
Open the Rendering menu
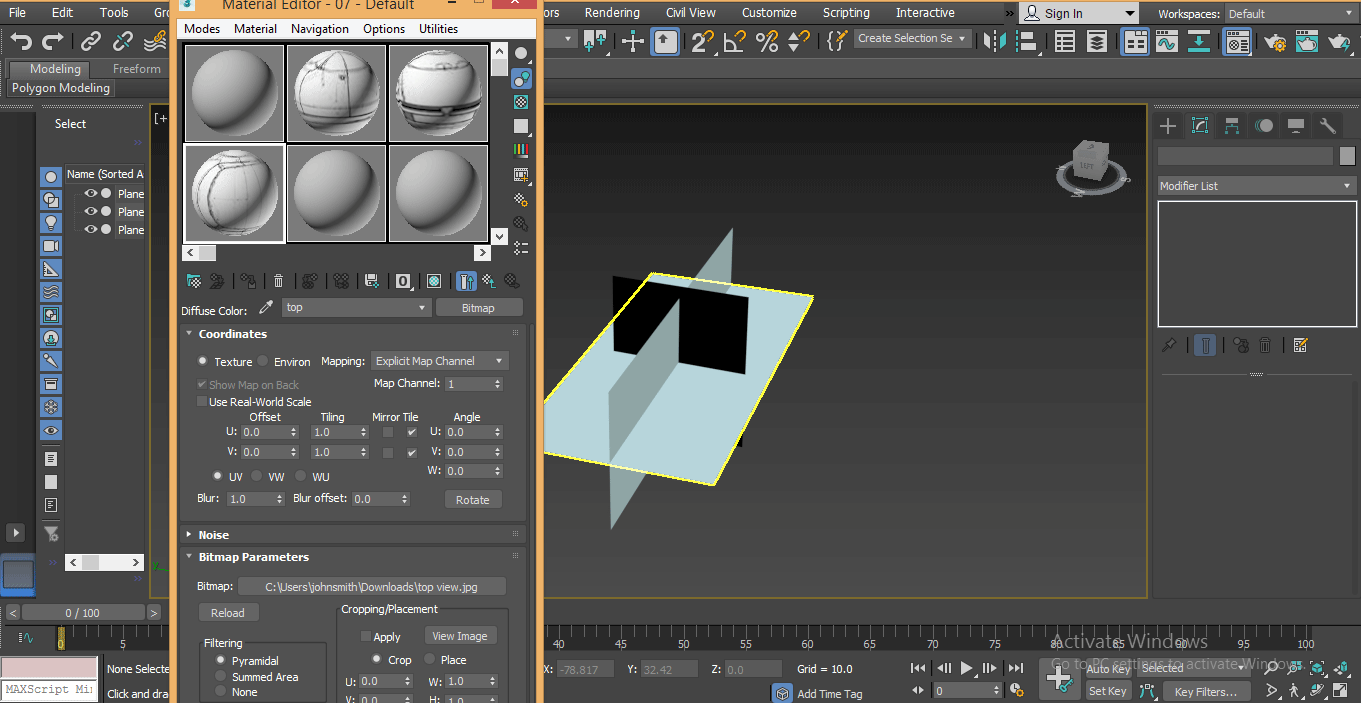point(612,13)
